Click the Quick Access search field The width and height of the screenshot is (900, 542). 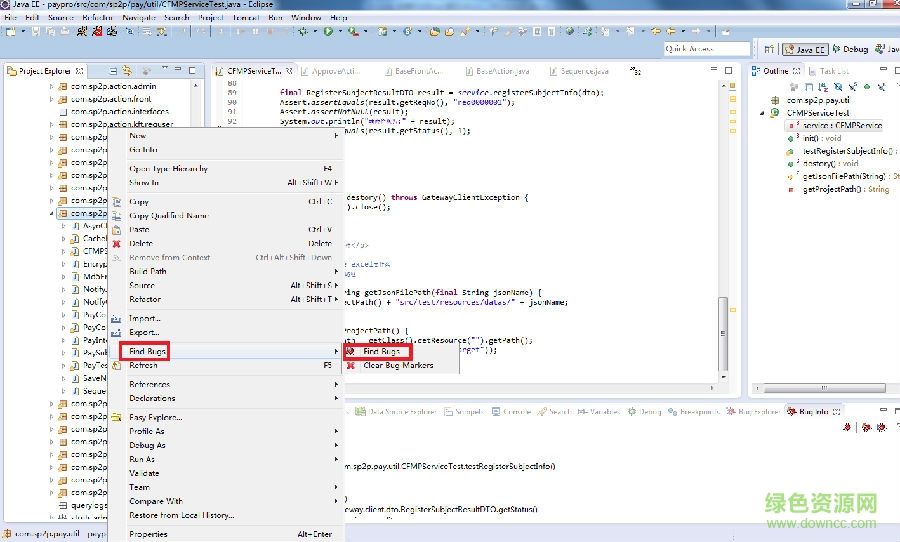[706, 49]
